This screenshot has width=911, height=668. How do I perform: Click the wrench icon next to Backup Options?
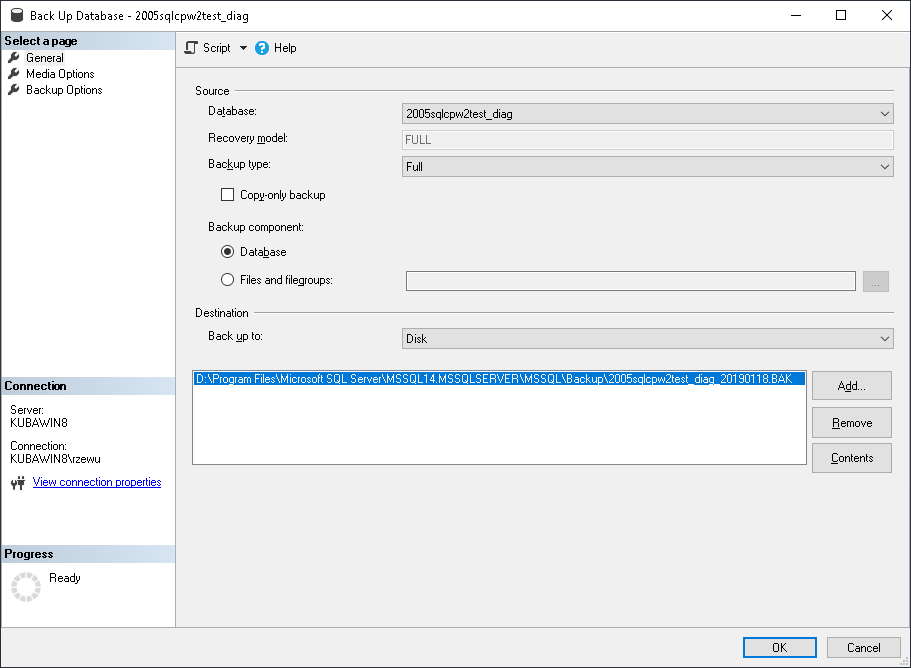tap(14, 90)
